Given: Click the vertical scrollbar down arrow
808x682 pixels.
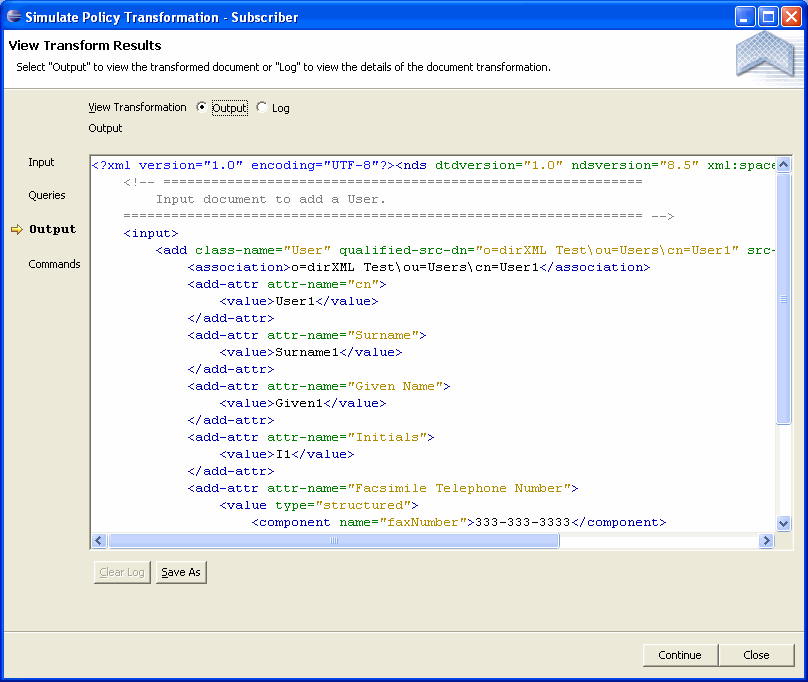Looking at the screenshot, I should coord(783,523).
